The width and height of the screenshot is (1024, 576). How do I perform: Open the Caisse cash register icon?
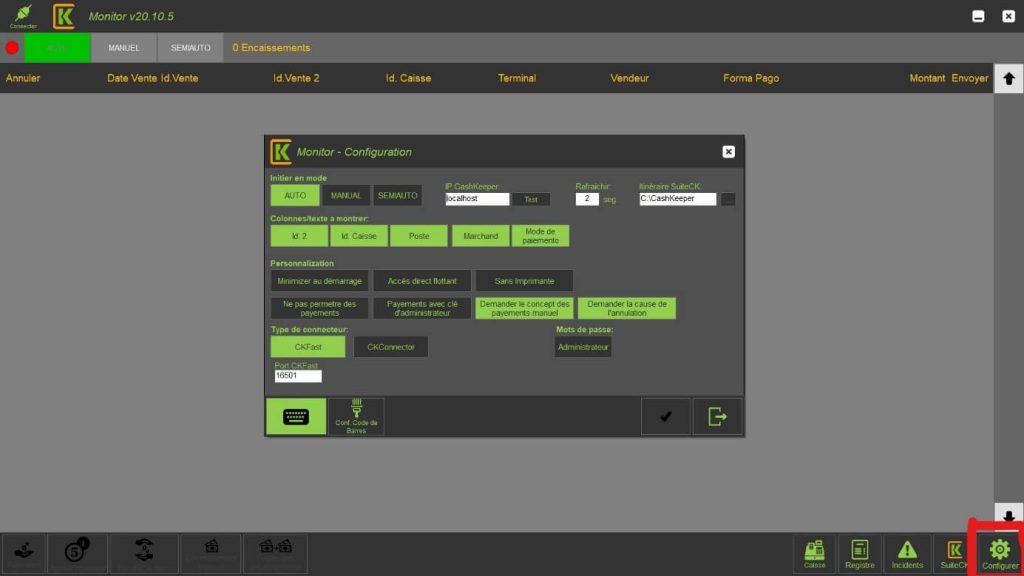pos(814,553)
